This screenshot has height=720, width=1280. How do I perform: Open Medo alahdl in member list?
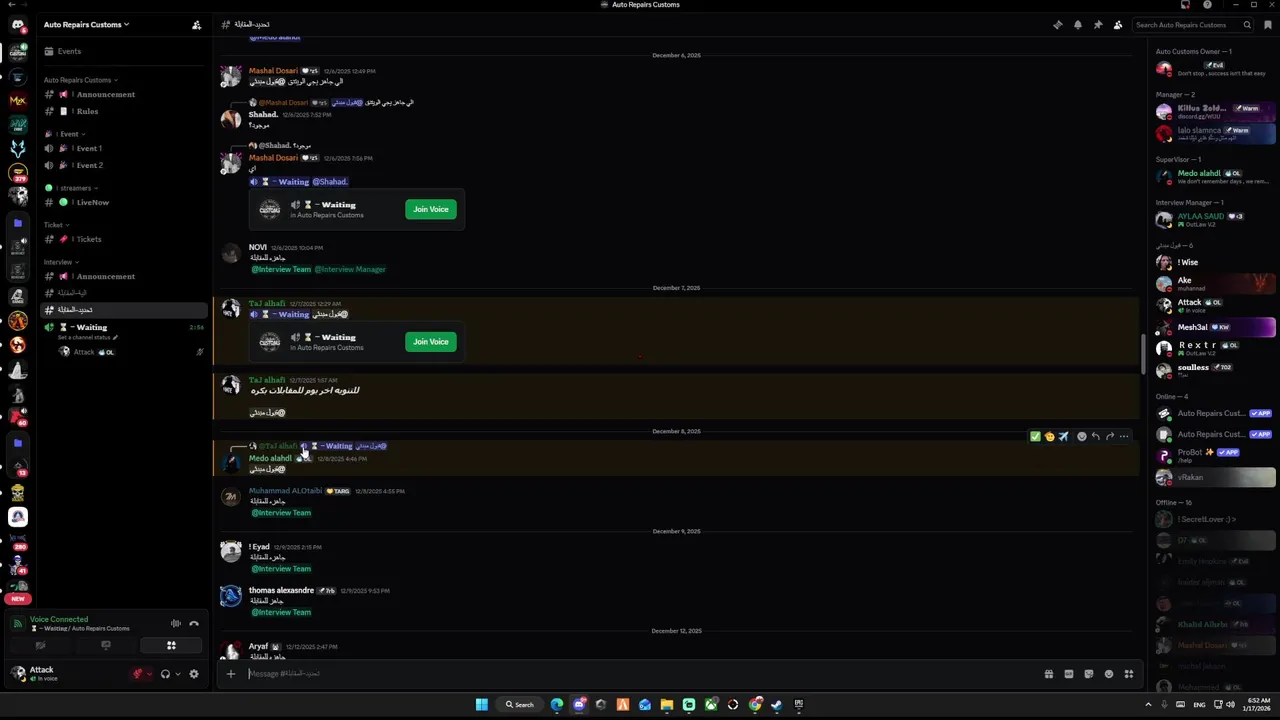(x=1215, y=177)
